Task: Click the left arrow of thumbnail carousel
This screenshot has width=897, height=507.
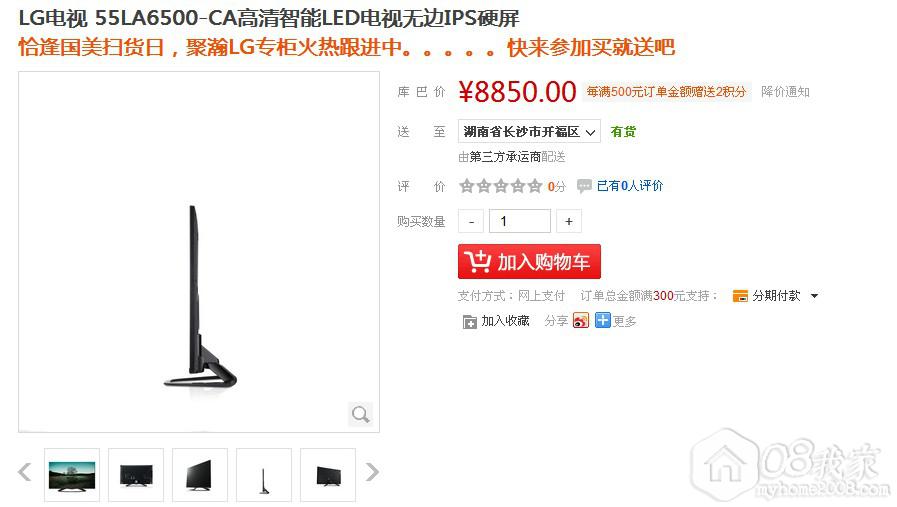Action: tap(25, 472)
